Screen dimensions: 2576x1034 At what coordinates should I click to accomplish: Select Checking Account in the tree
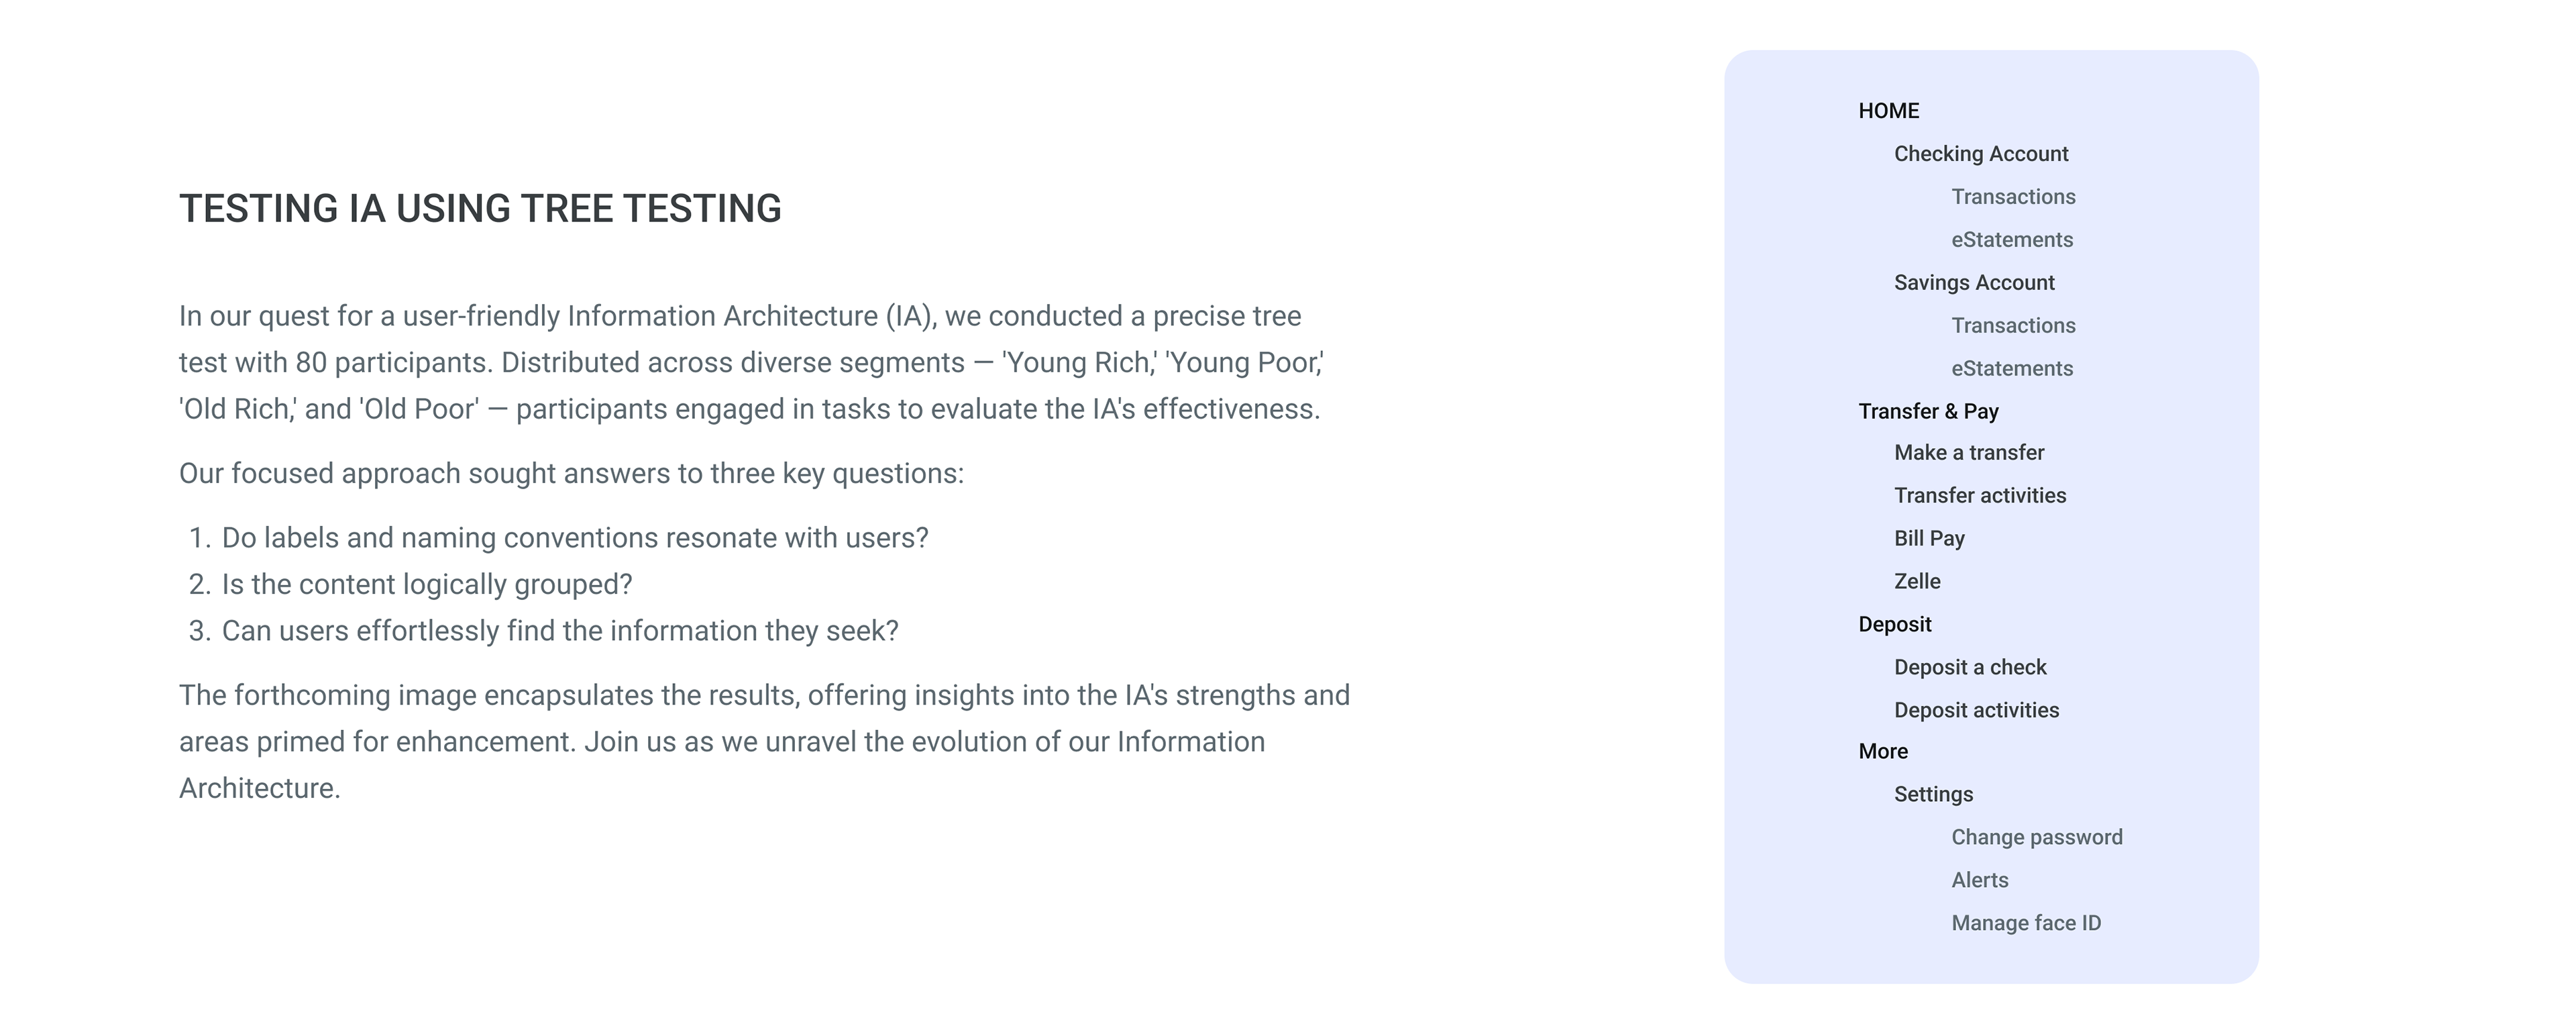(1980, 154)
